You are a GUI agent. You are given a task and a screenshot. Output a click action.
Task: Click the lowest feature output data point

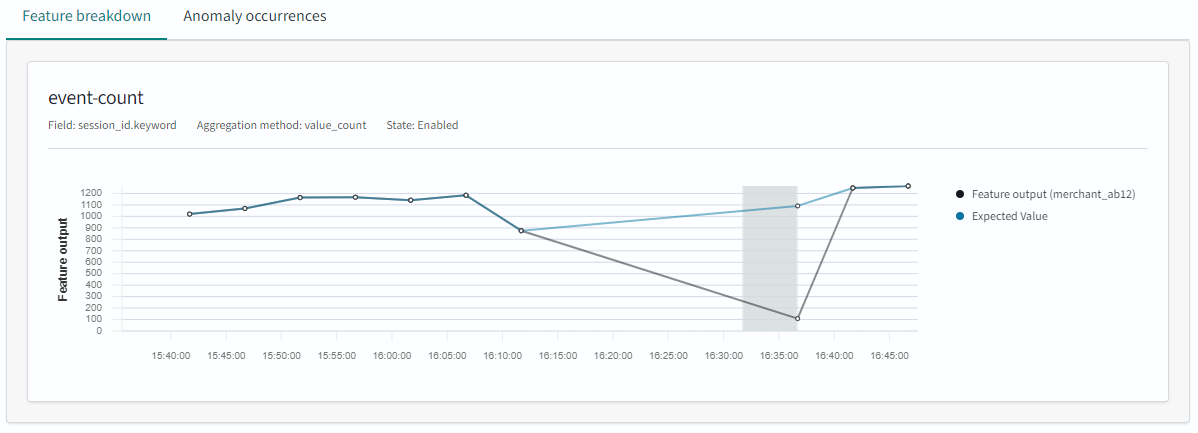click(x=797, y=318)
